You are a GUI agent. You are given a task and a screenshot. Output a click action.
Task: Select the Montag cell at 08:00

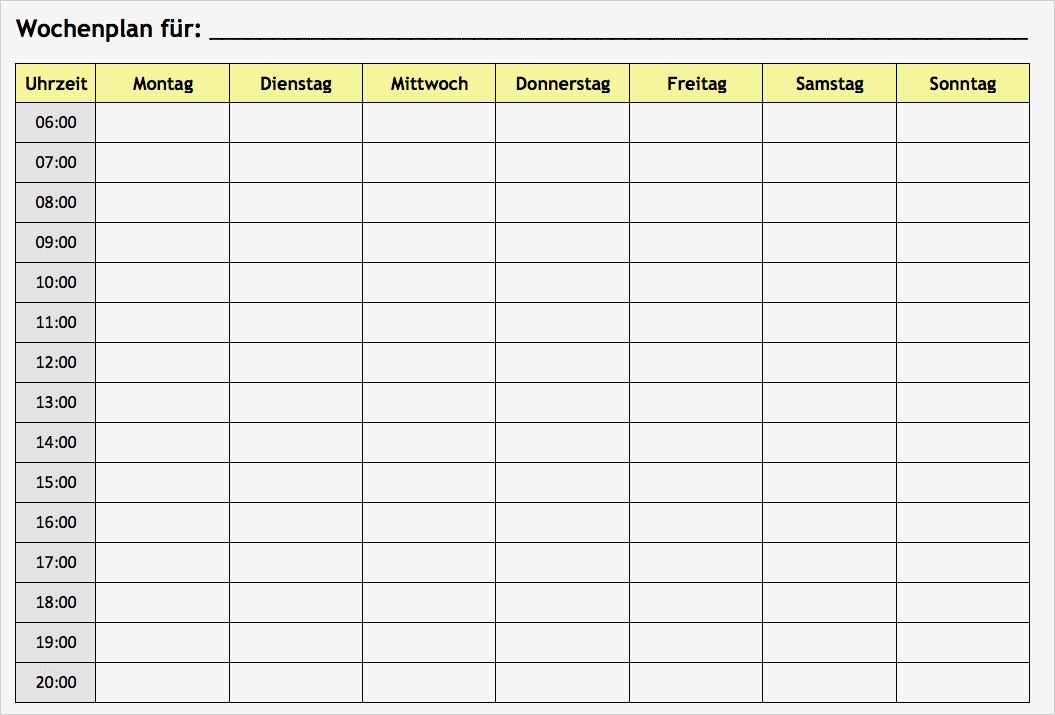coord(163,203)
